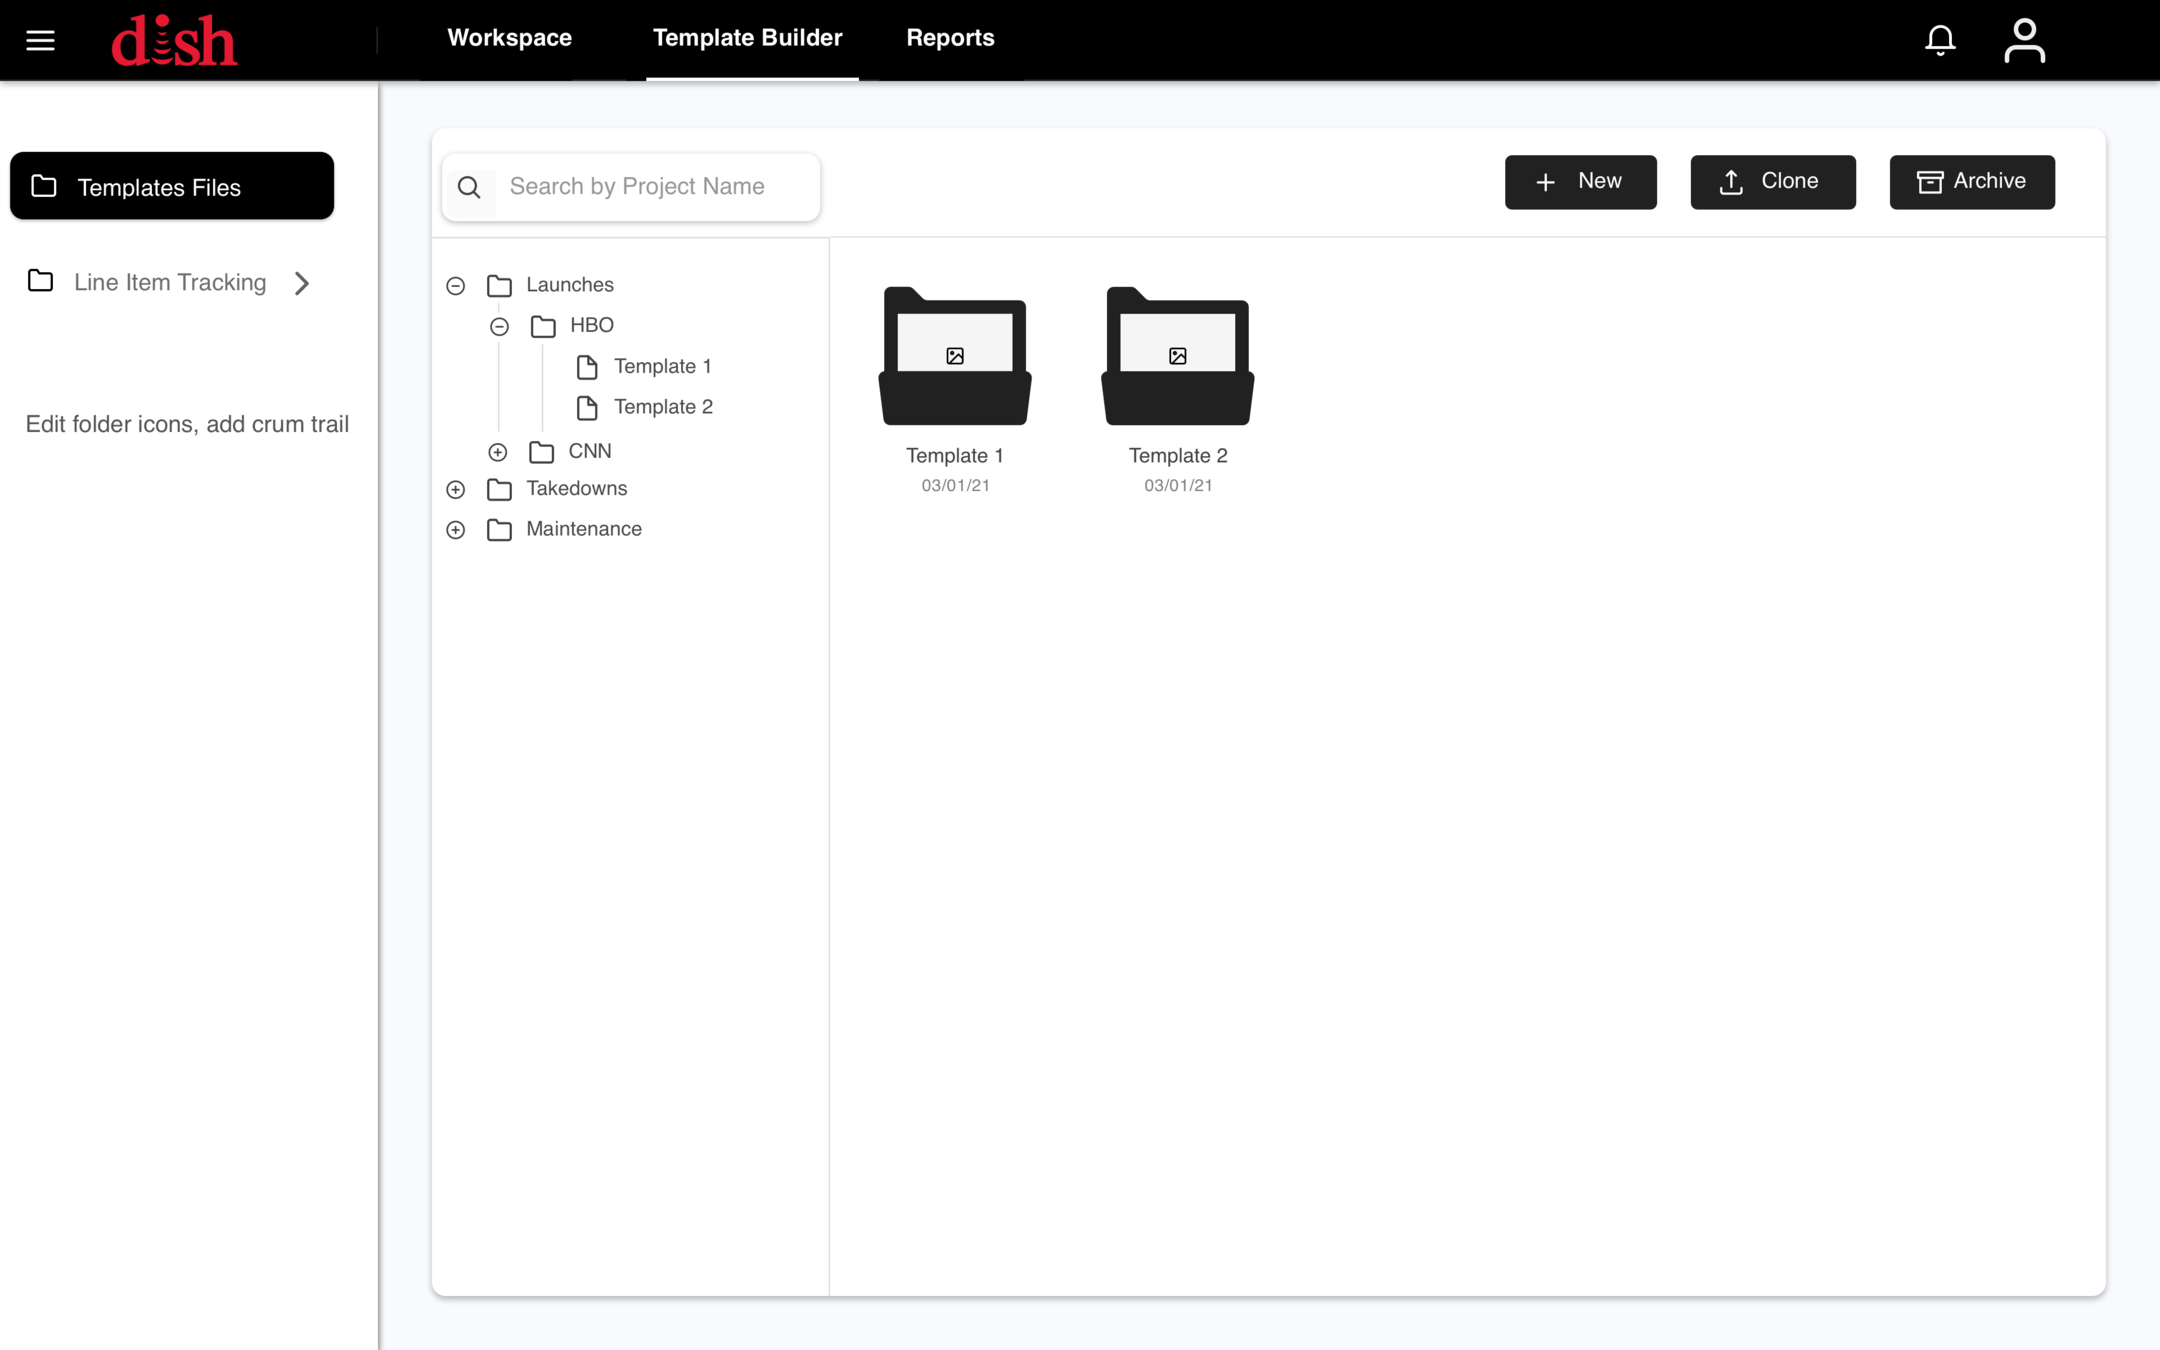Open the hamburger menu
The image size is (2160, 1350).
tap(40, 40)
